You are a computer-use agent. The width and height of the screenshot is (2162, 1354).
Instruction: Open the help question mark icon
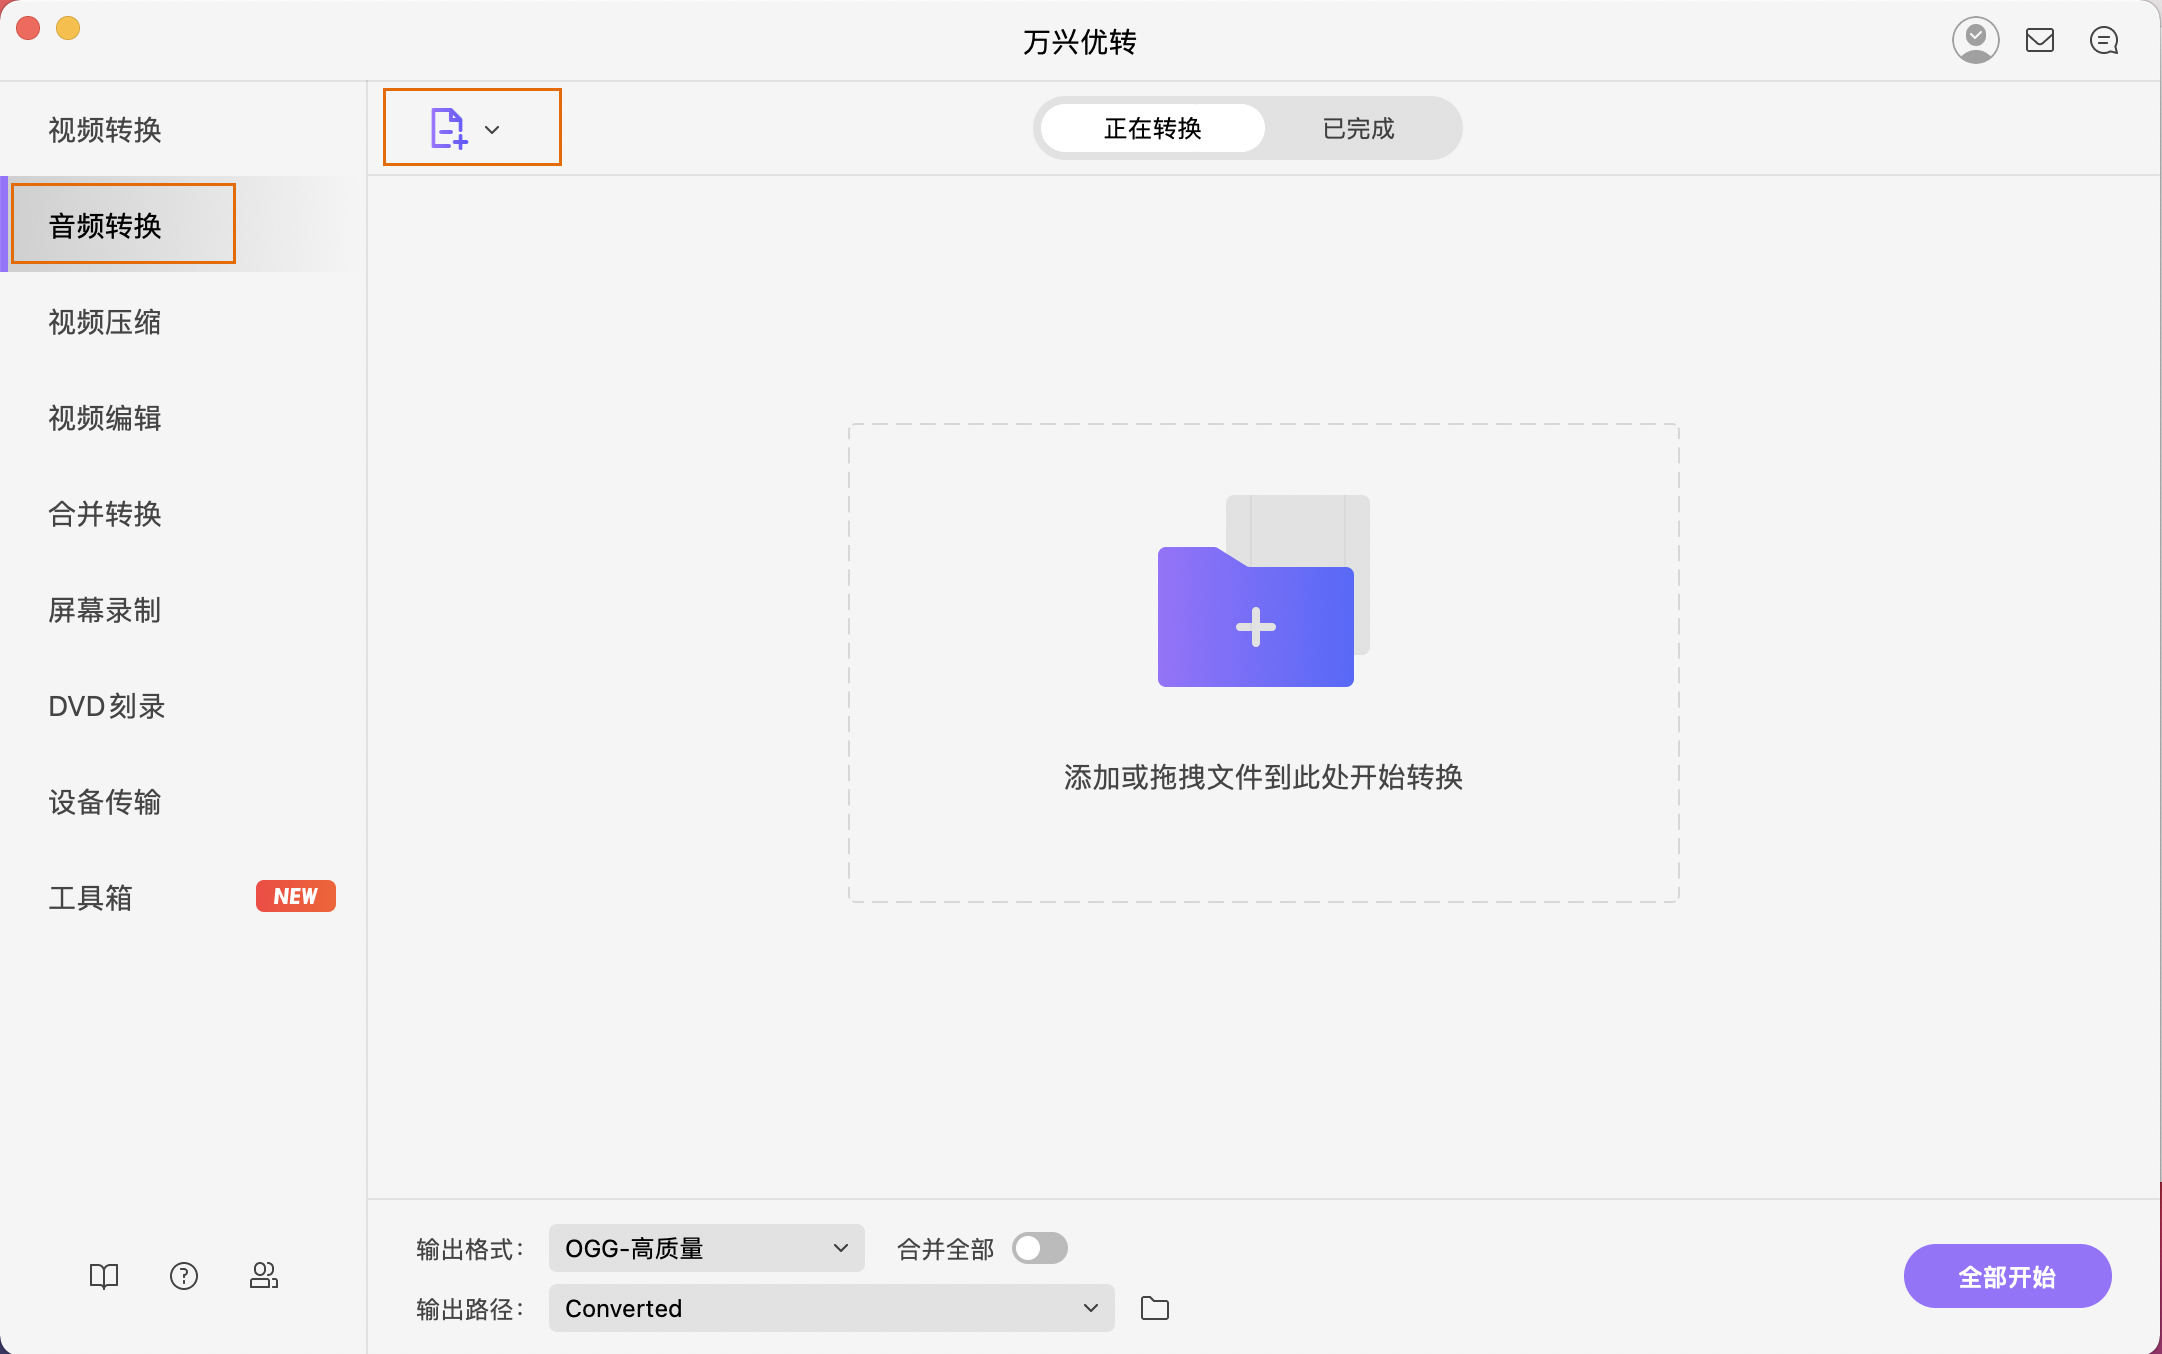184,1275
